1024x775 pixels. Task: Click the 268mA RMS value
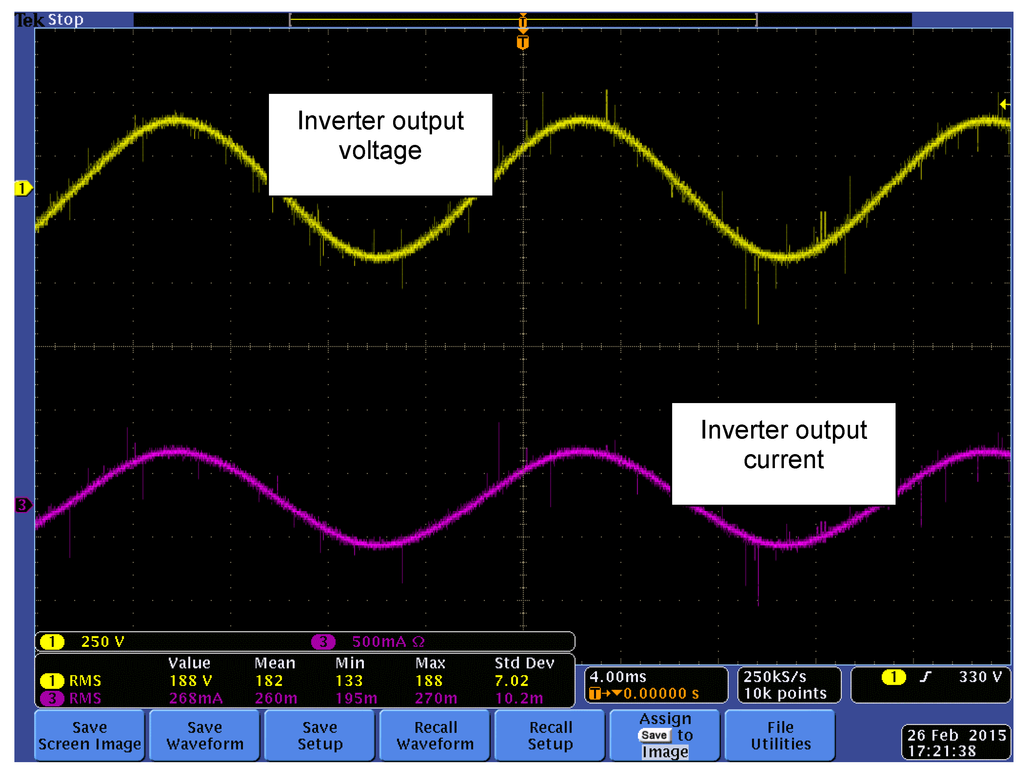tap(196, 699)
